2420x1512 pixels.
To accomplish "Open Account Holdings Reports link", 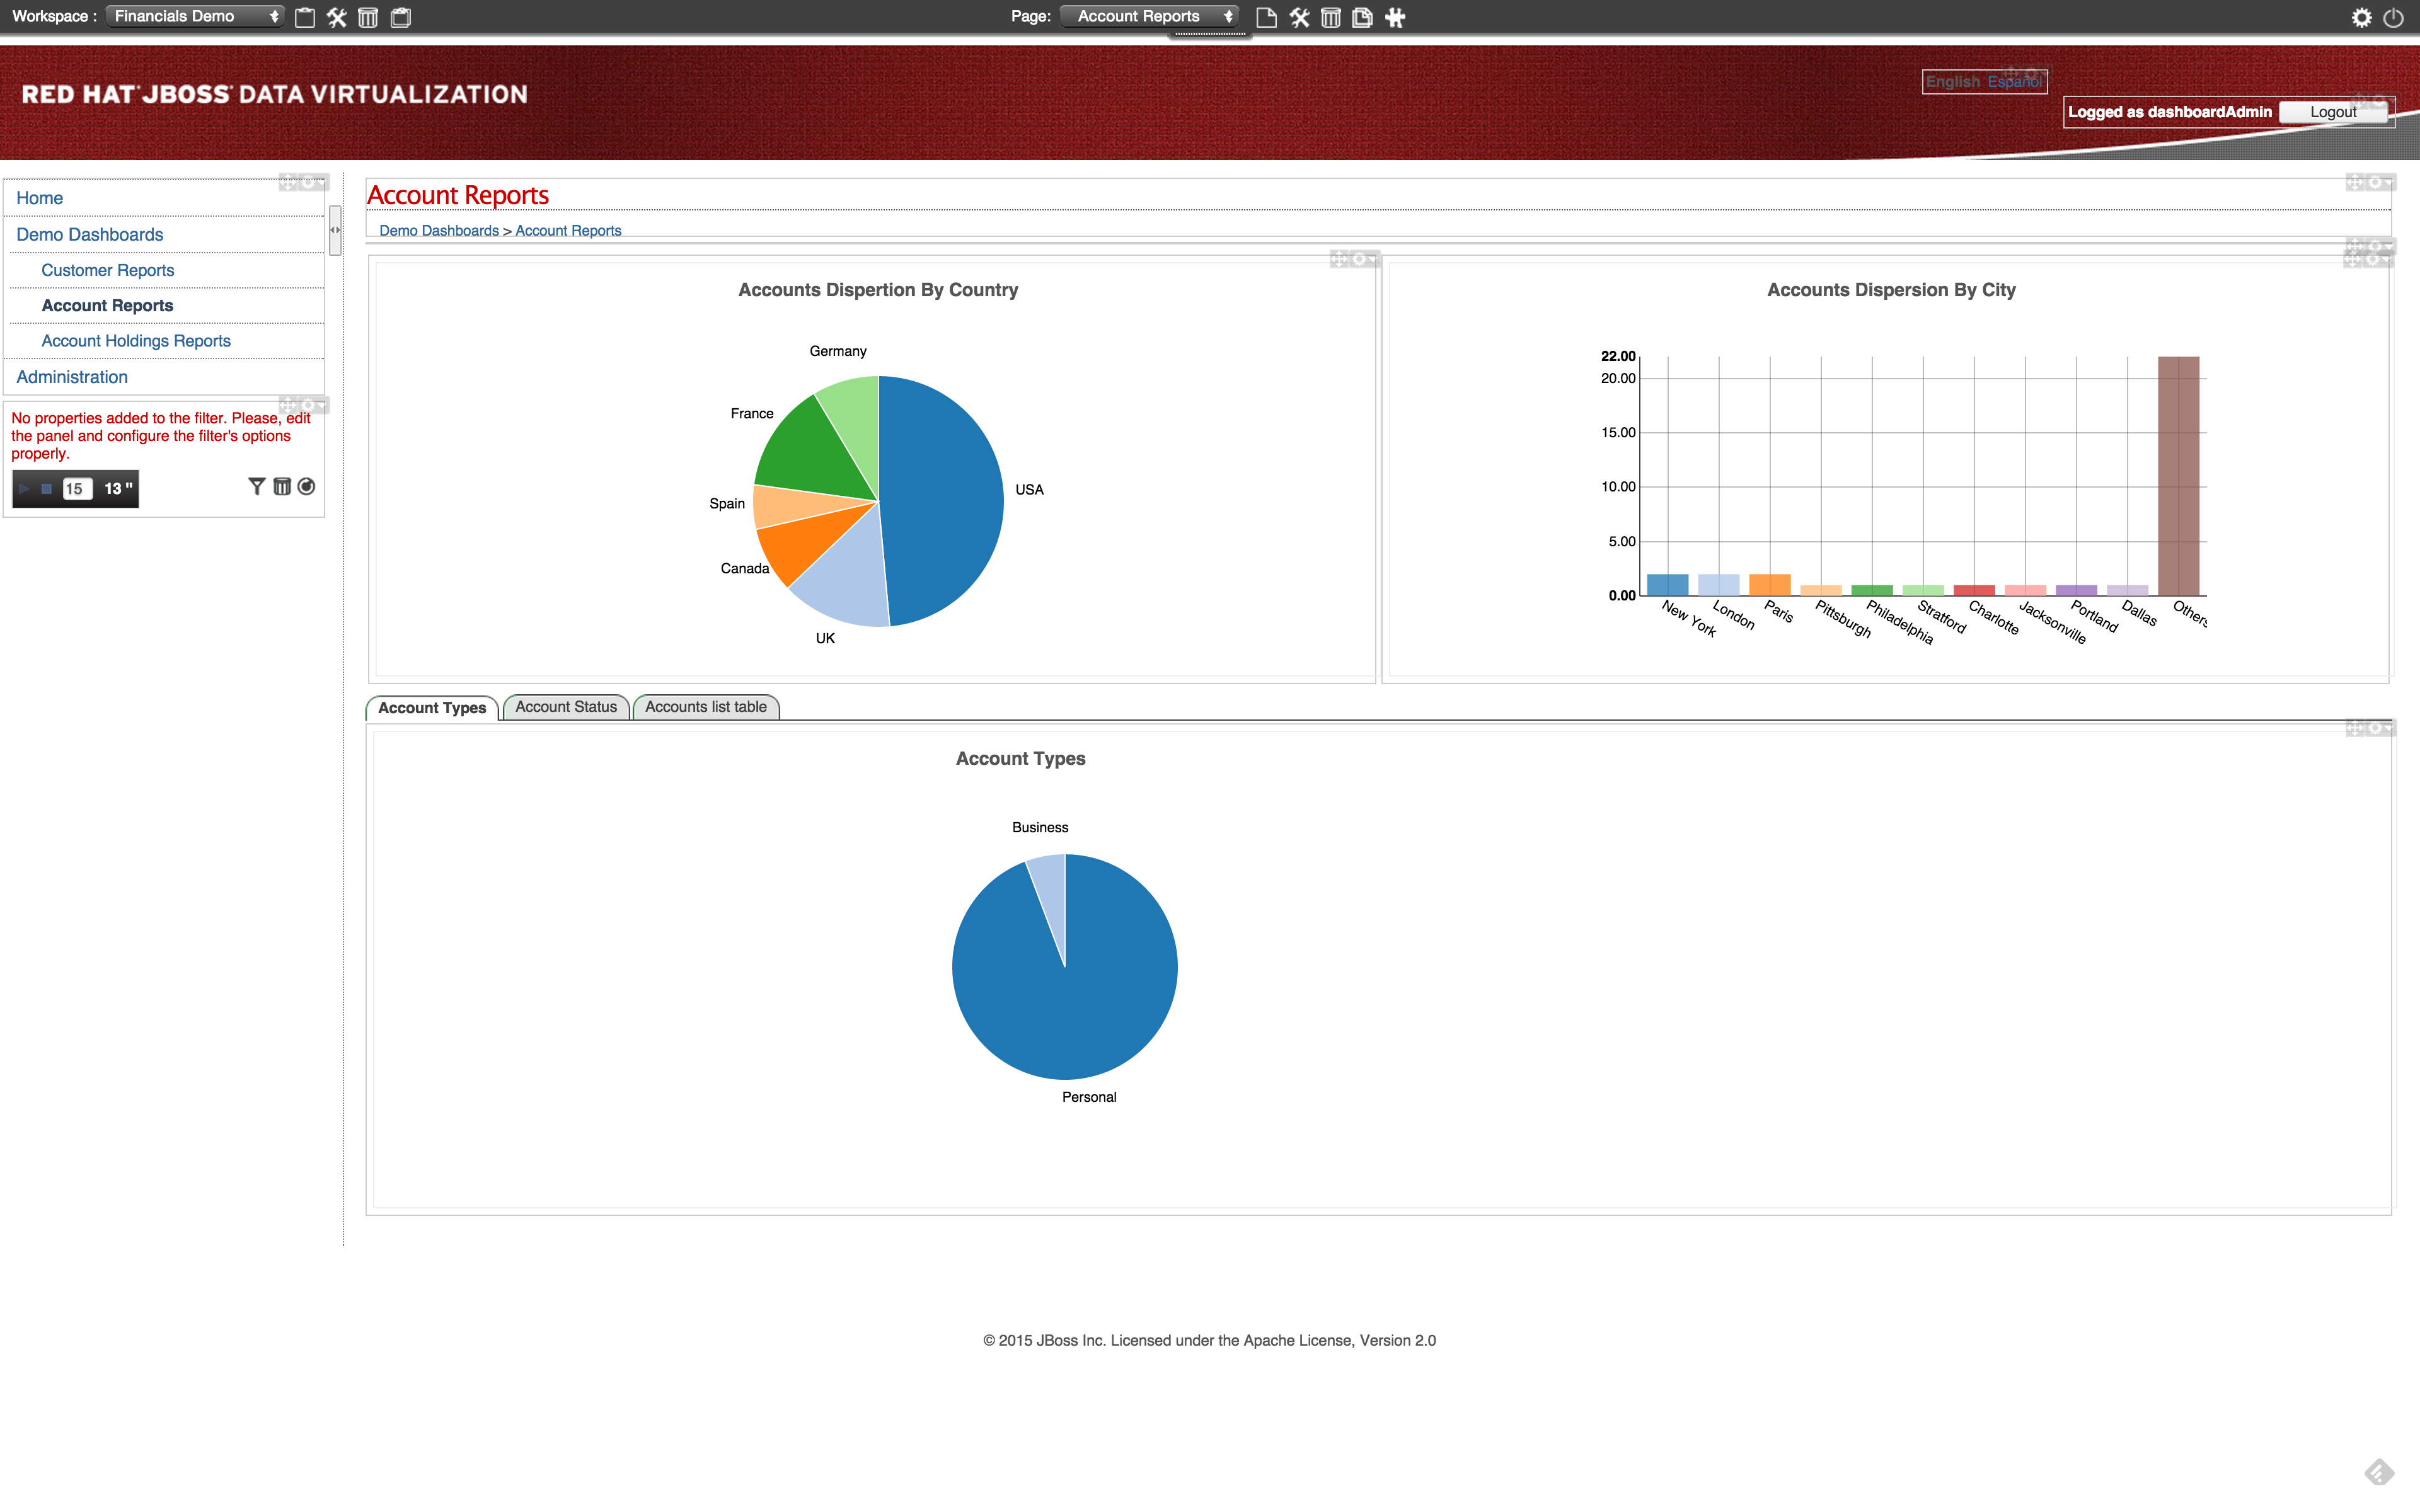I will 136,341.
